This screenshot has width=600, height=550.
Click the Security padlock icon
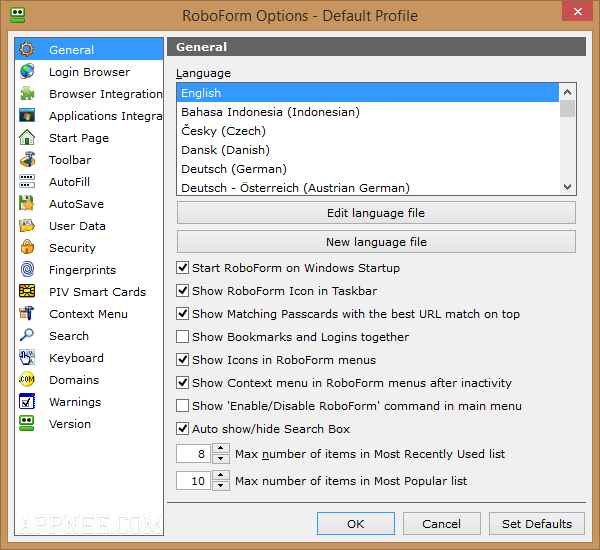tap(27, 248)
